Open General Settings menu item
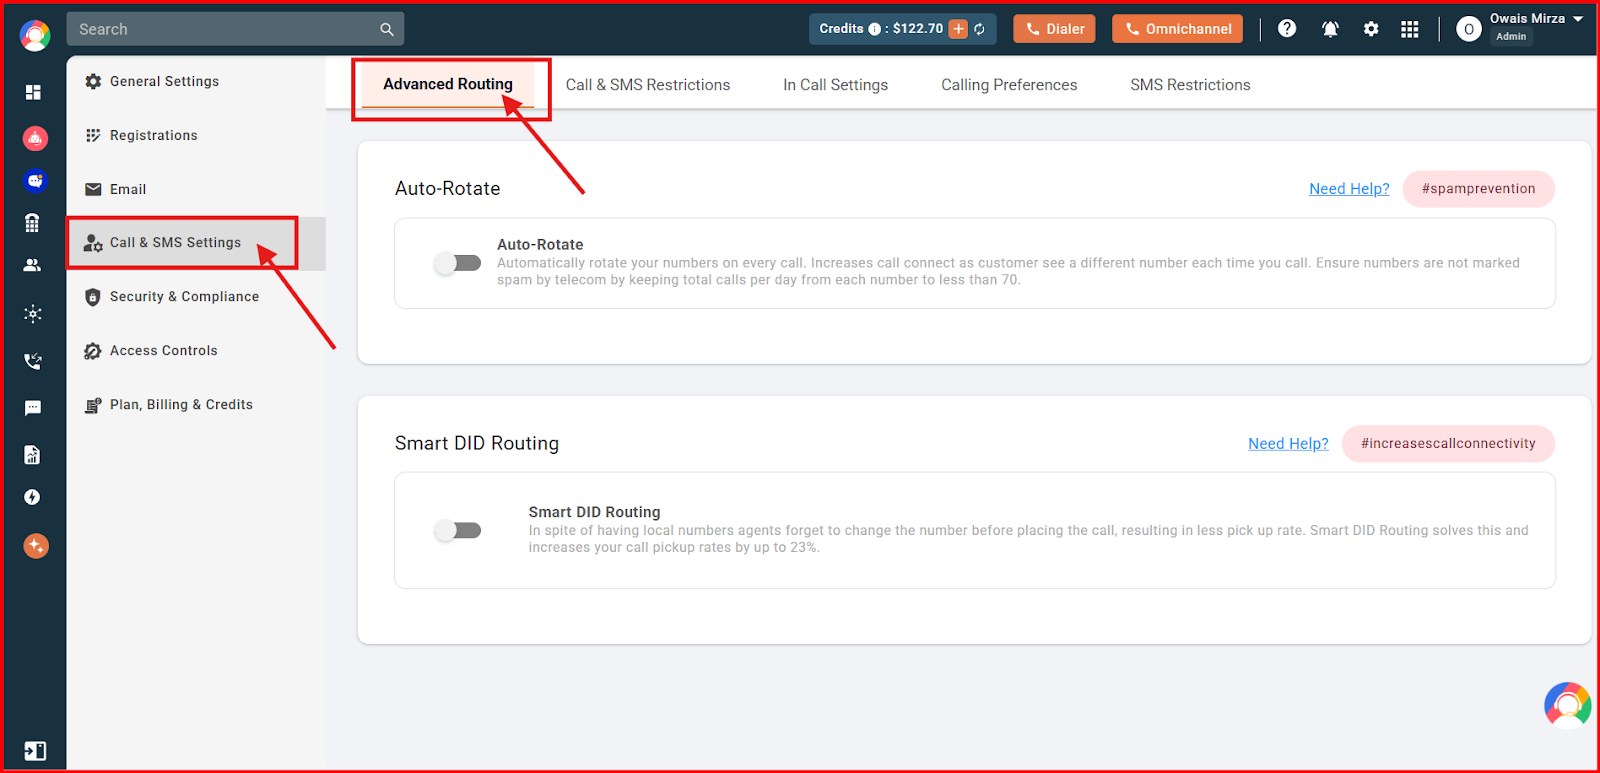The height and width of the screenshot is (773, 1600). (196, 81)
